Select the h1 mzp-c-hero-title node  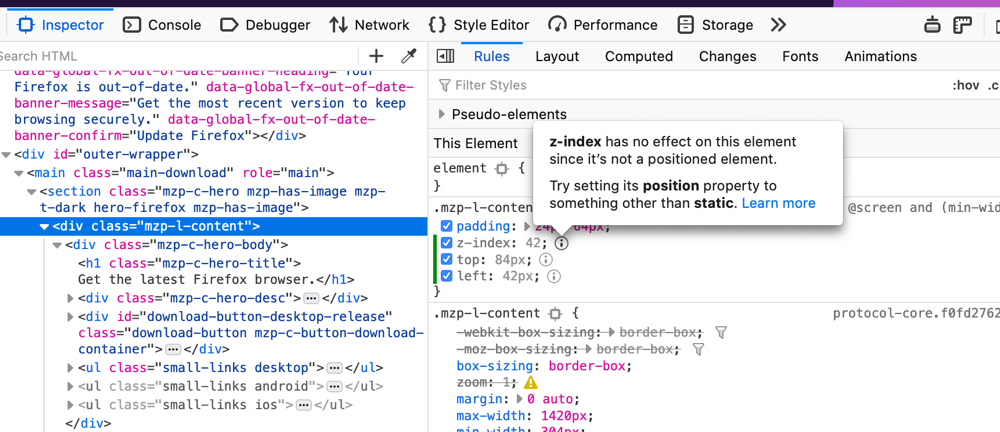189,263
